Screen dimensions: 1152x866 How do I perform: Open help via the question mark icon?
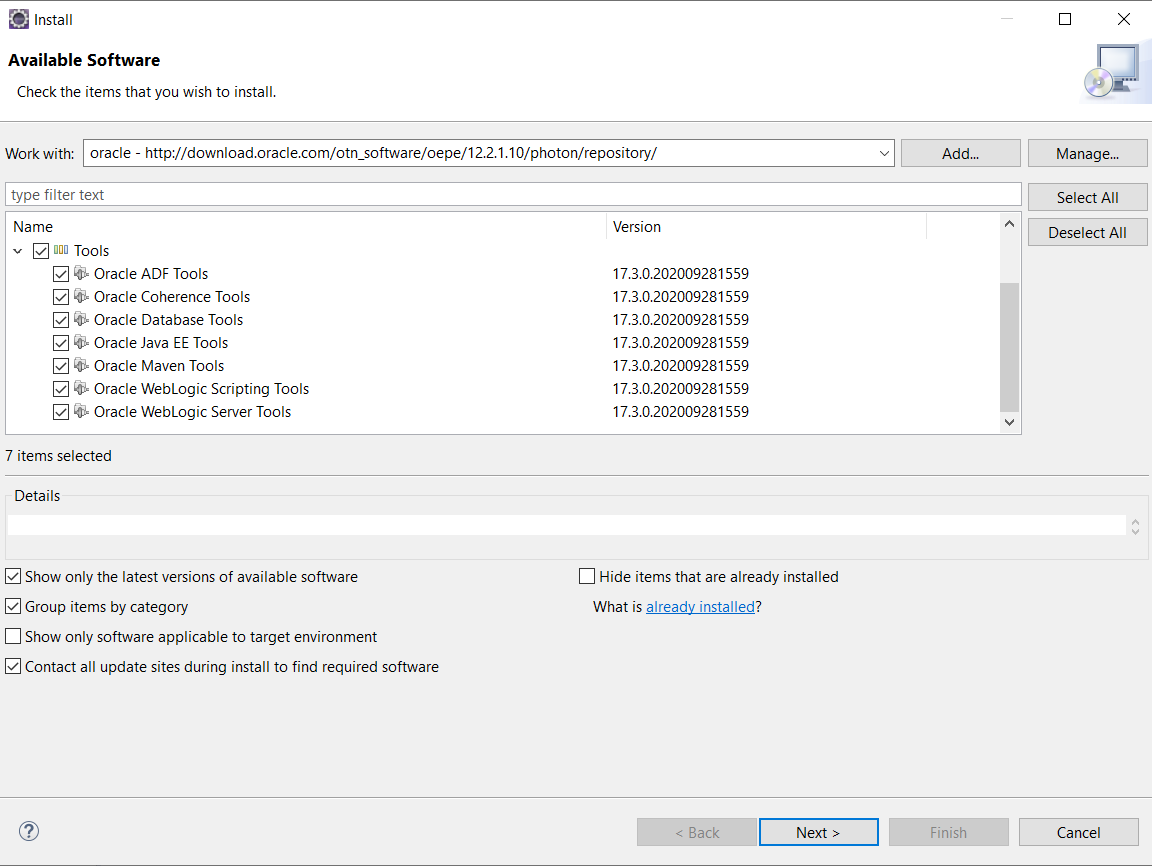29,831
